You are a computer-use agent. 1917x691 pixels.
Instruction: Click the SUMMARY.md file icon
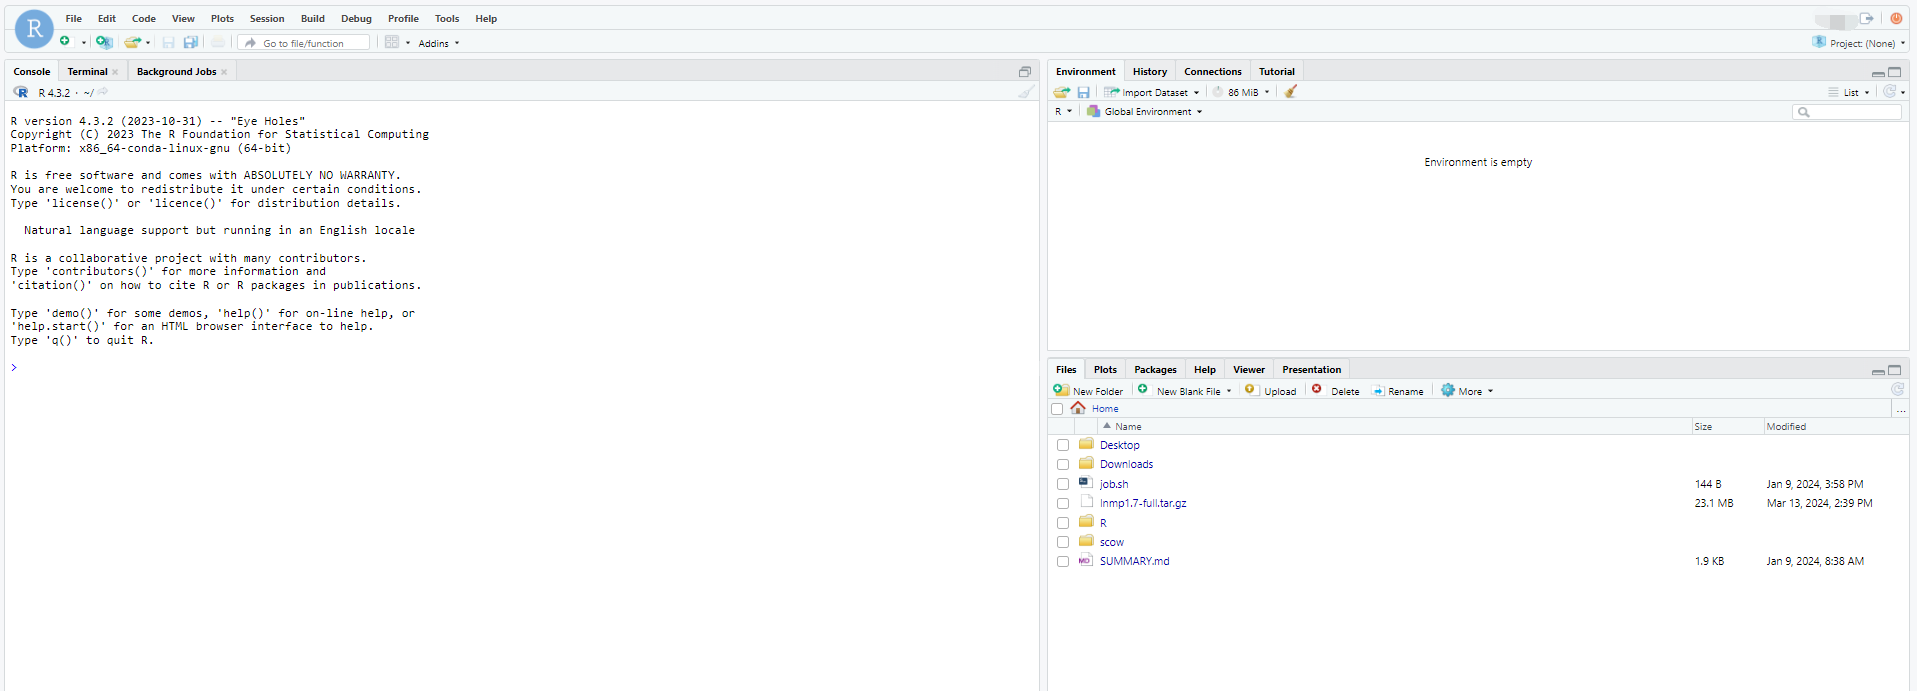tap(1085, 561)
